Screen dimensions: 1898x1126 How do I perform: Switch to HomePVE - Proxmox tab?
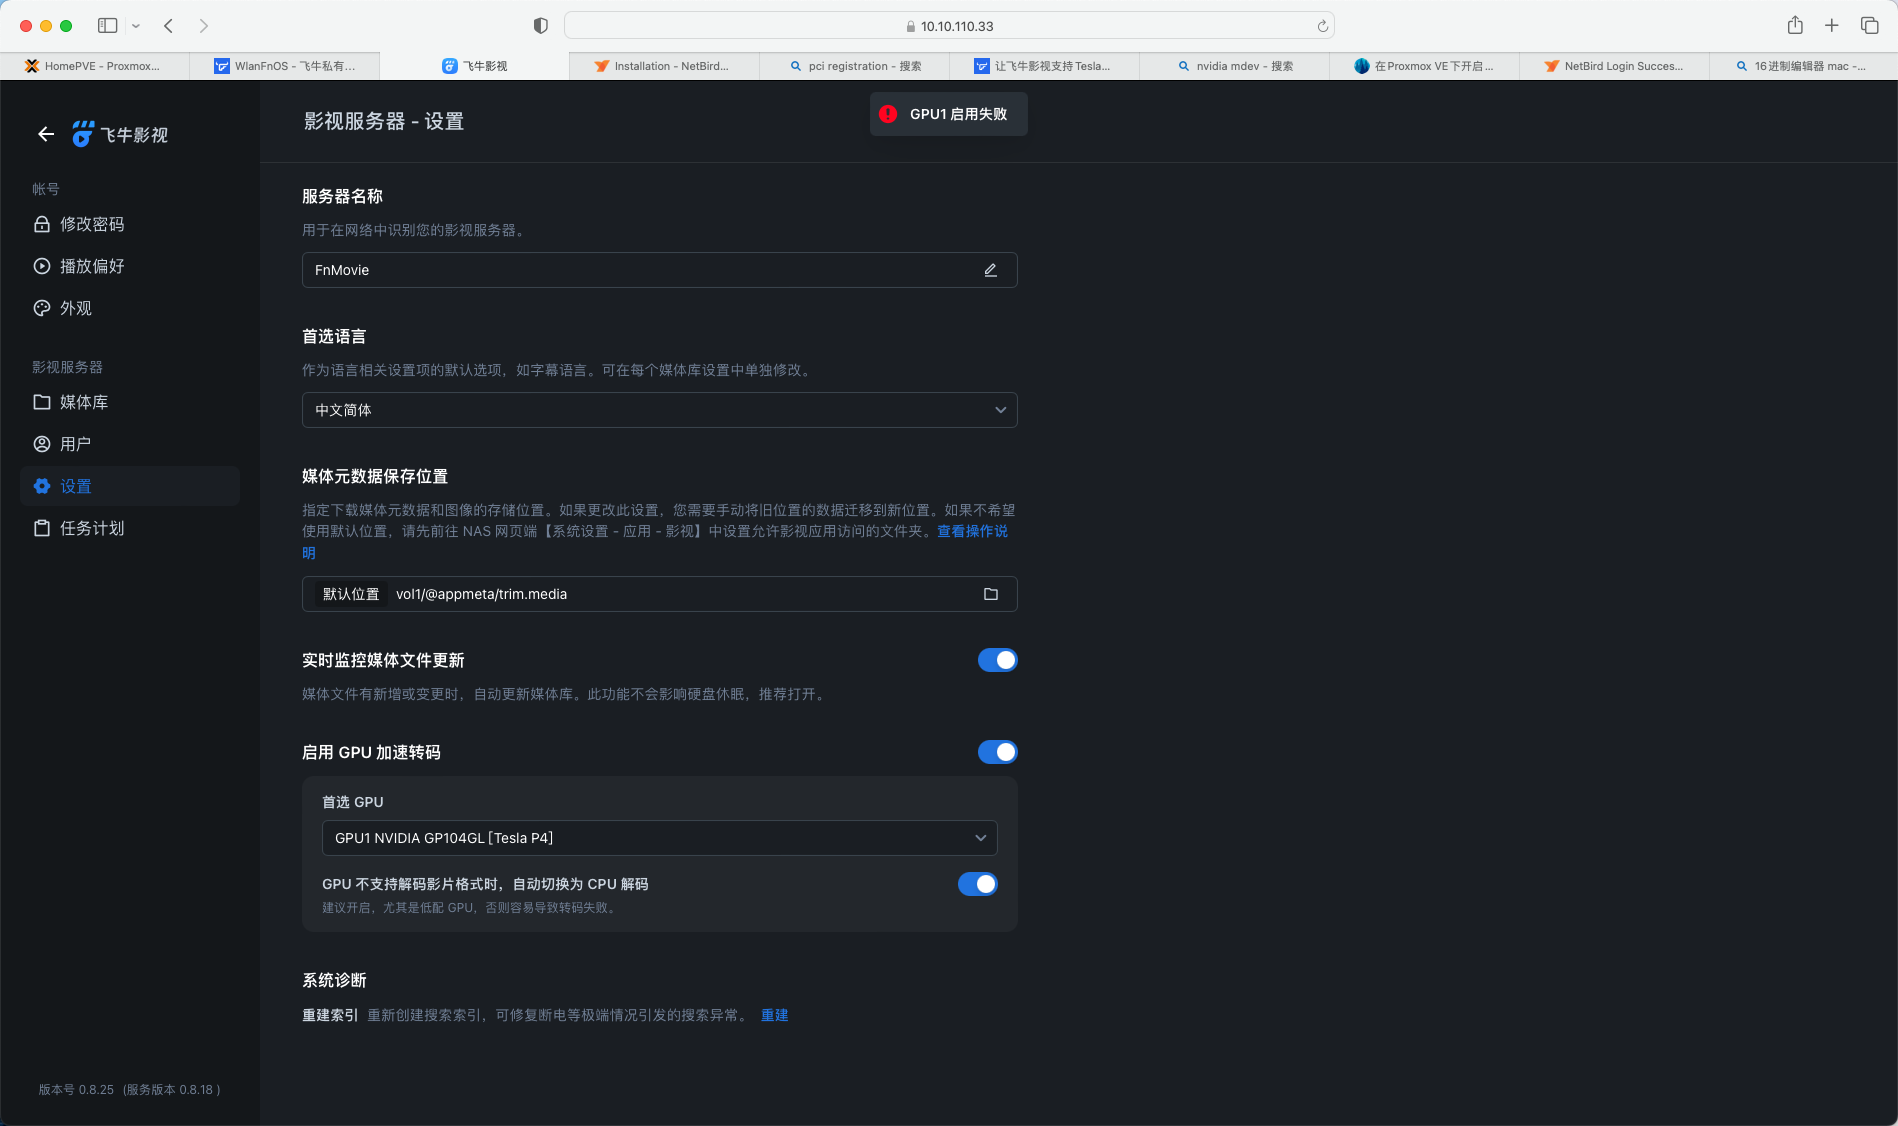coord(95,66)
